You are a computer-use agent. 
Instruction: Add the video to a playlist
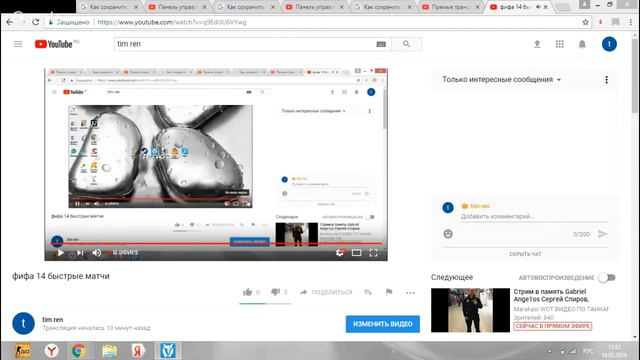click(x=368, y=292)
